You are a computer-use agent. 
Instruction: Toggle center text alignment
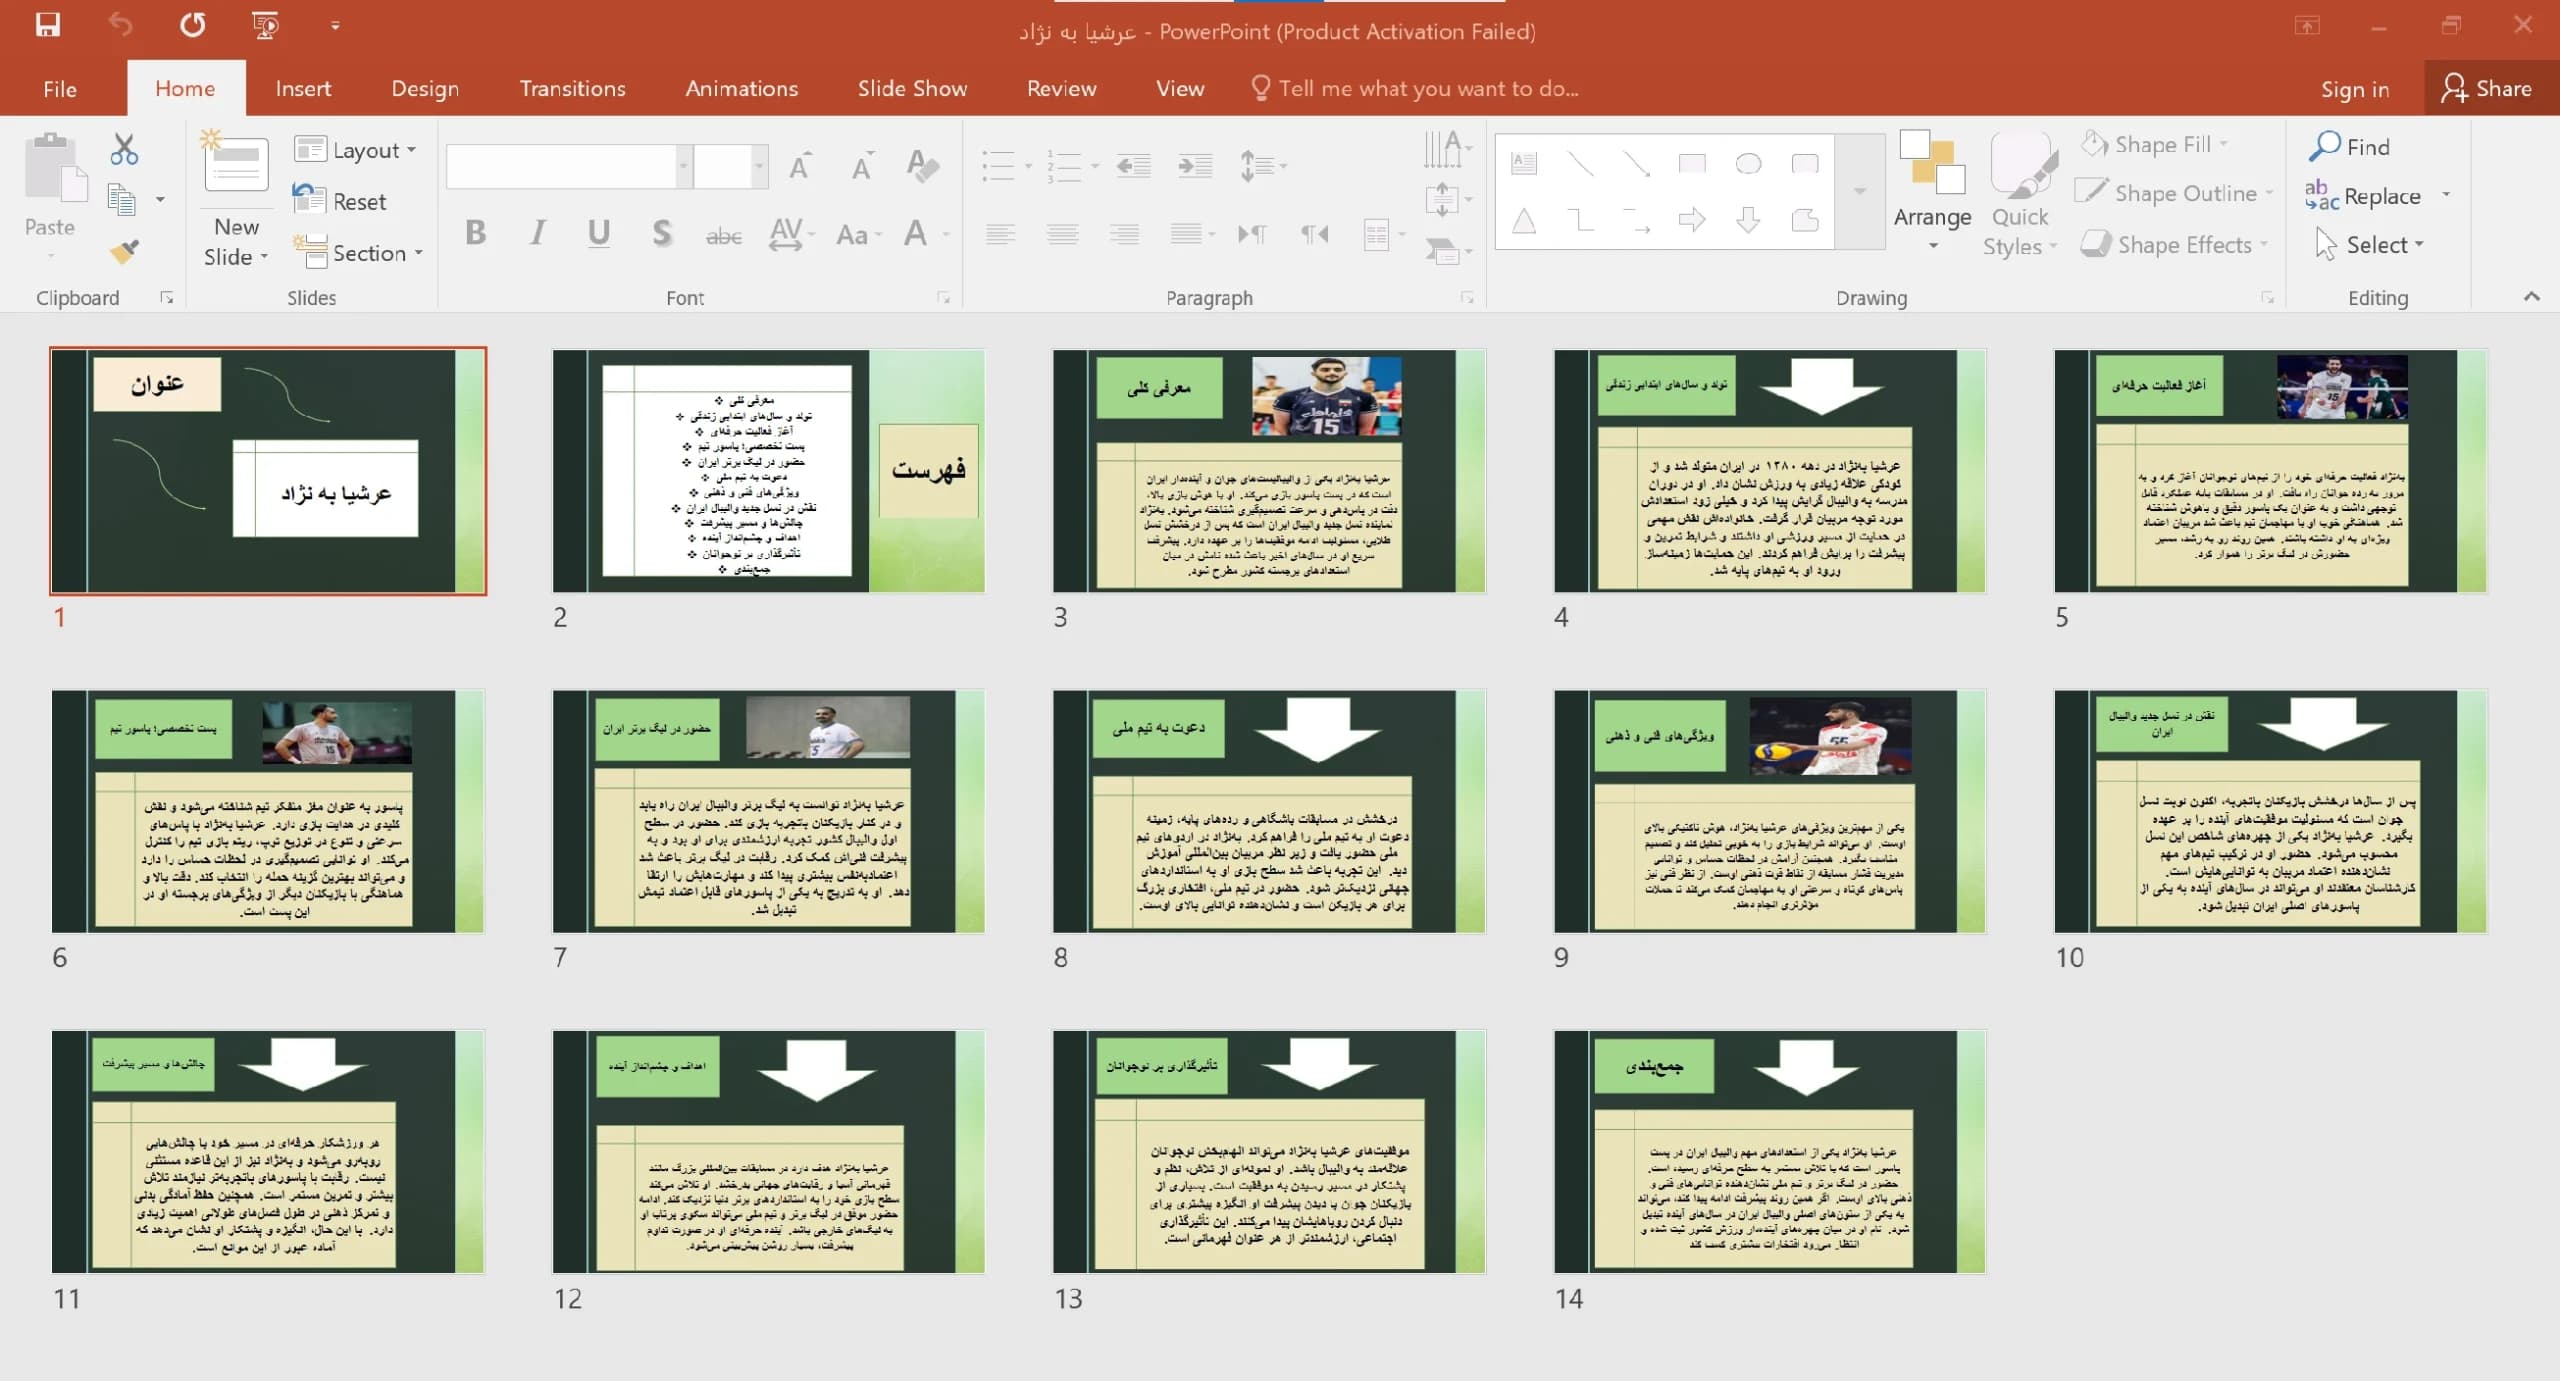pos(1062,234)
